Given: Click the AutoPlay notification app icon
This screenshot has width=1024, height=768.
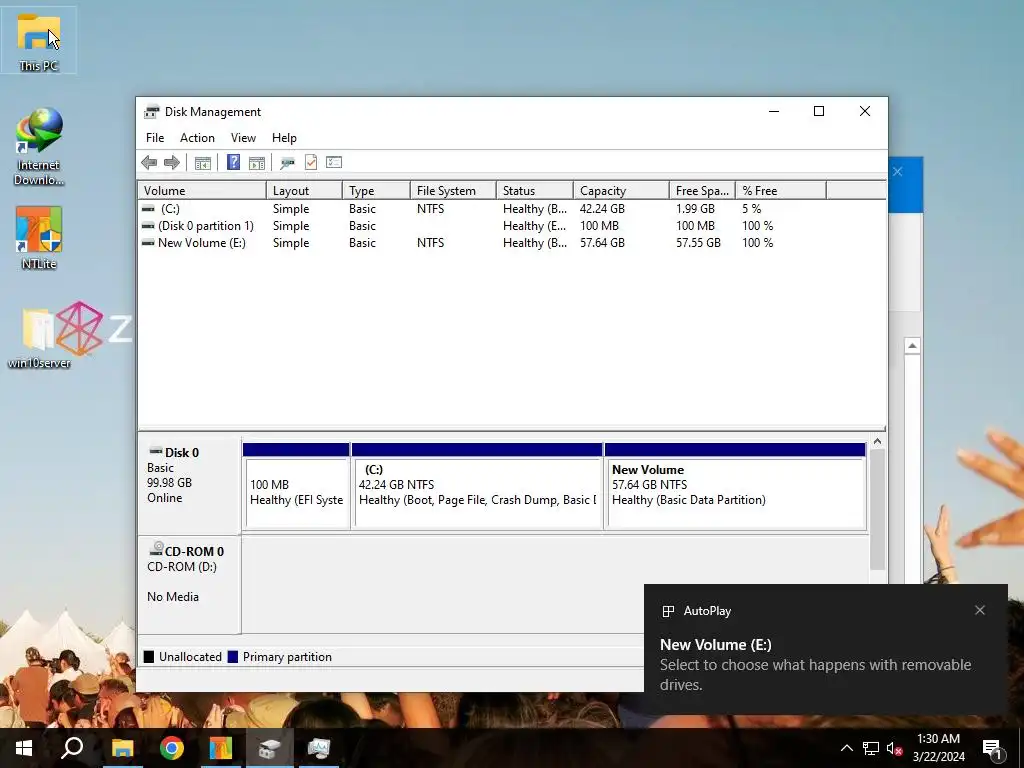Looking at the screenshot, I should pos(668,611).
